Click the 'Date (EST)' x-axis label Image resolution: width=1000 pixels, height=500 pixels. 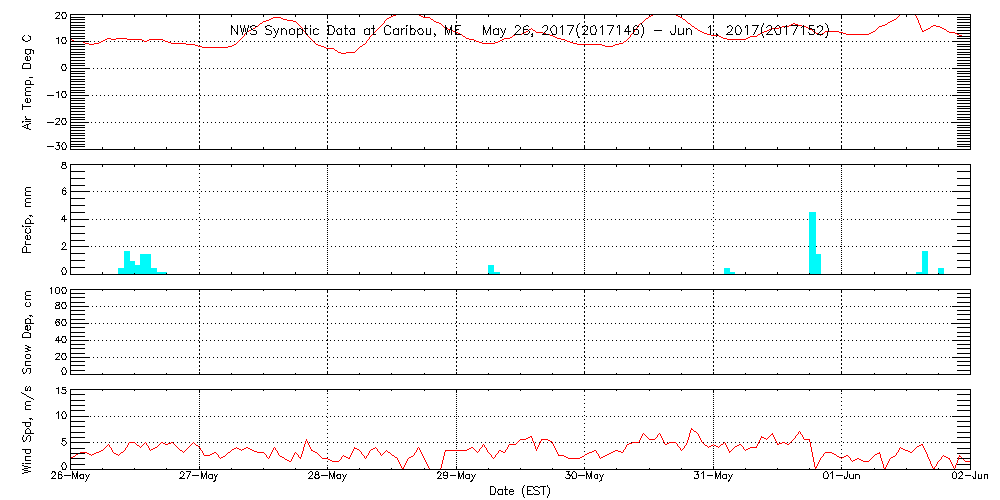coord(520,491)
